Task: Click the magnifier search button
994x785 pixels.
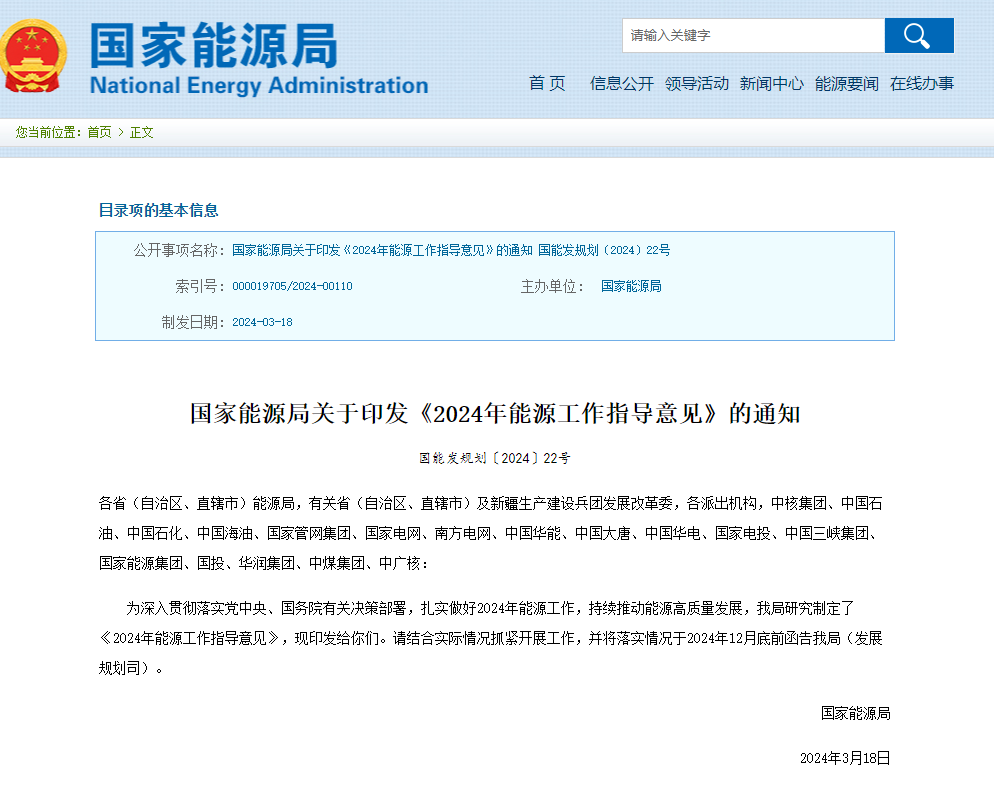Action: [x=918, y=36]
